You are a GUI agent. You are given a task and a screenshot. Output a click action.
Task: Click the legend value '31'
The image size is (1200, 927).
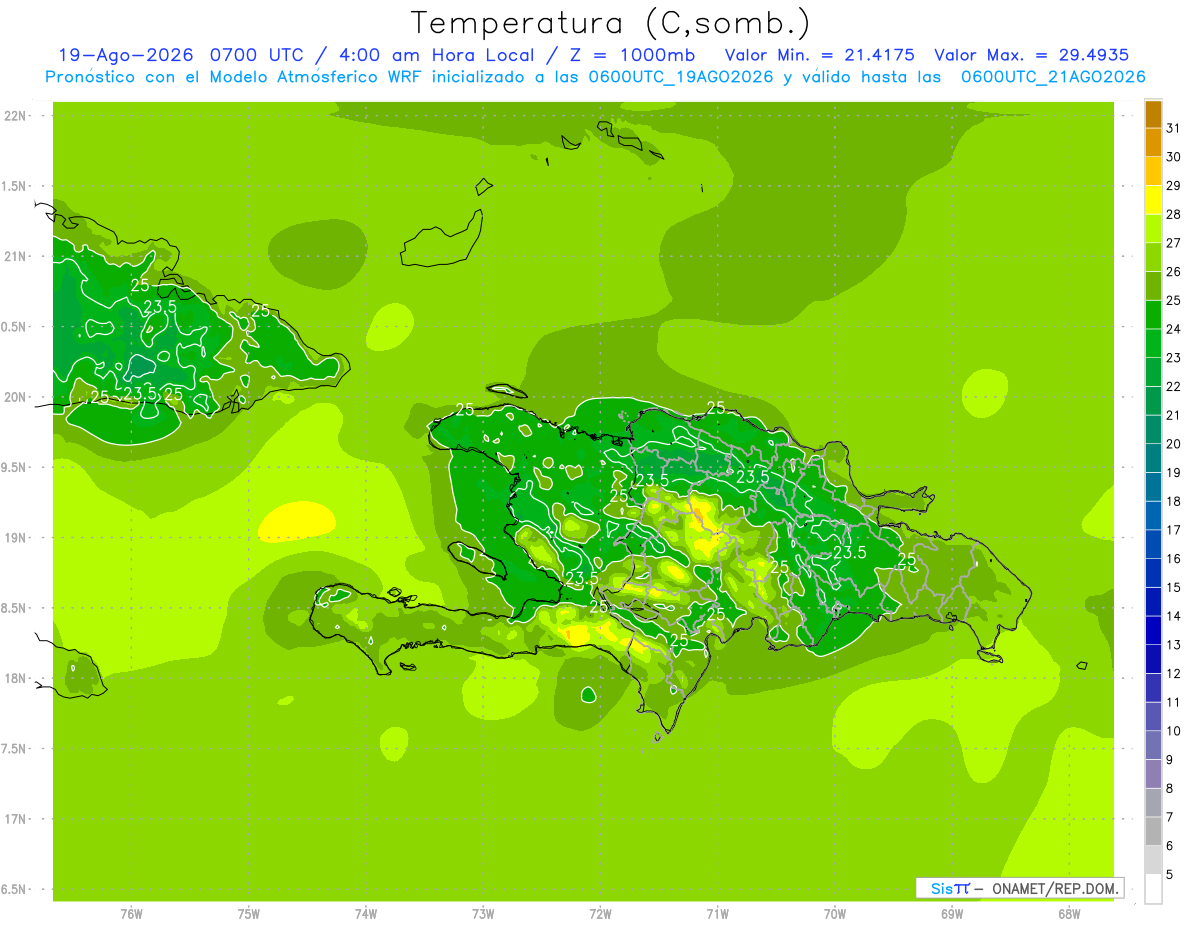pos(1174,128)
